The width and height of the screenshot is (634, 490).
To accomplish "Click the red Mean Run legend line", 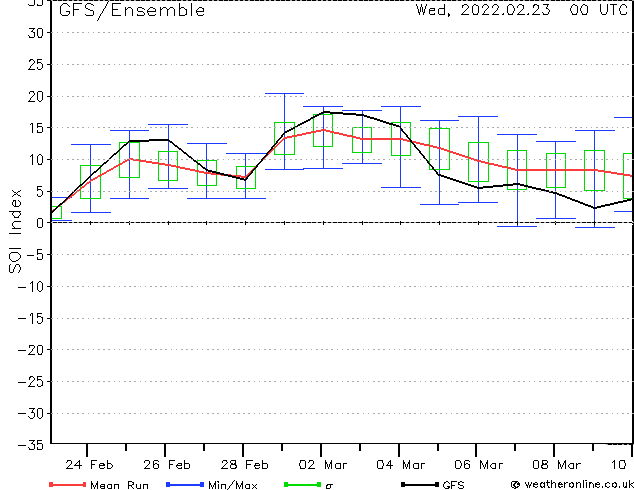I will tap(68, 484).
